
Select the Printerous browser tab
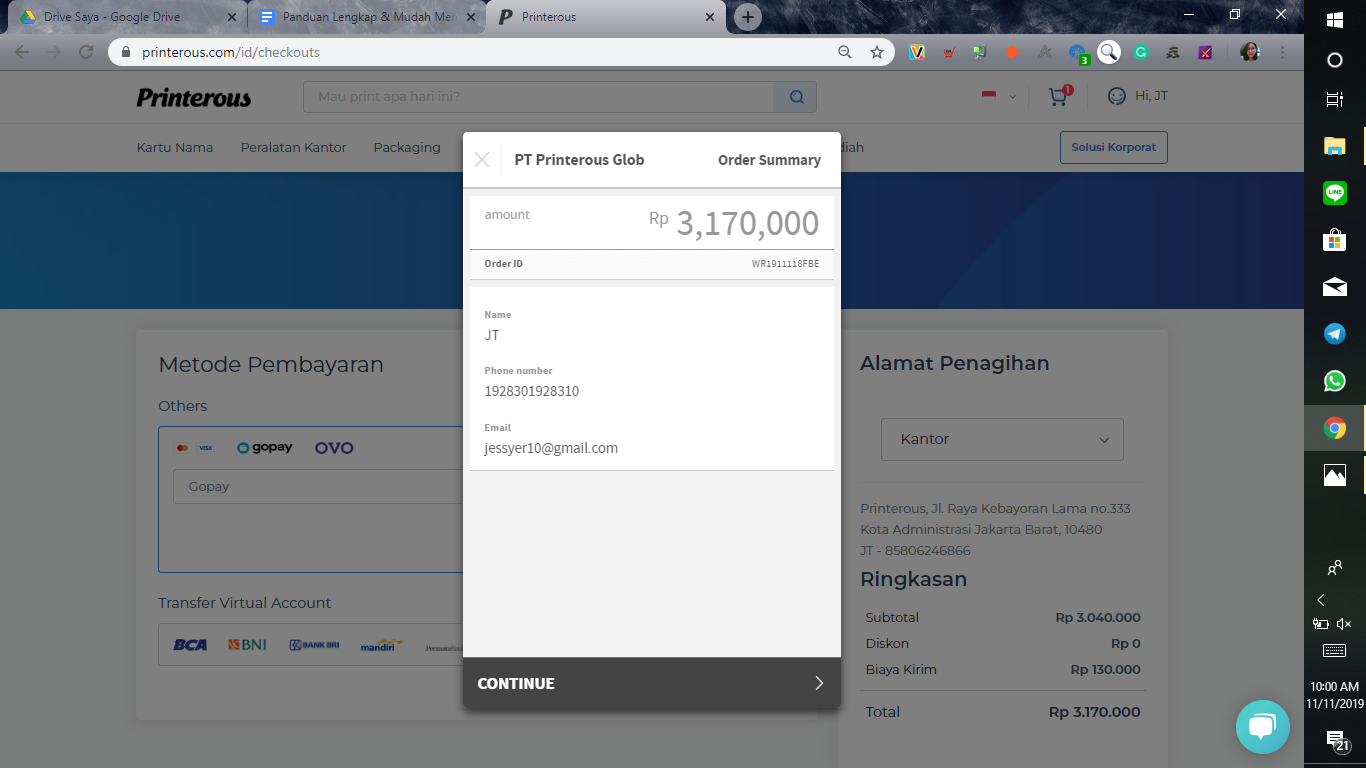click(607, 17)
